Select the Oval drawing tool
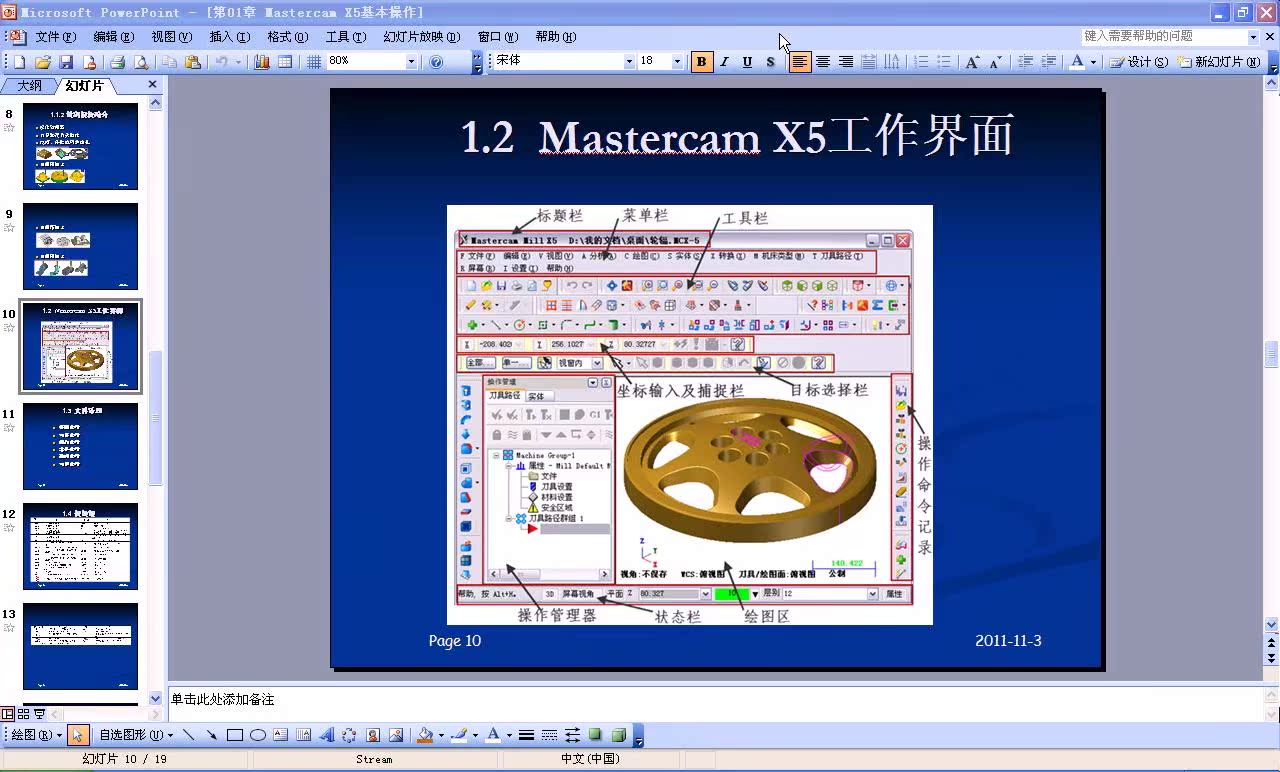 pyautogui.click(x=258, y=735)
